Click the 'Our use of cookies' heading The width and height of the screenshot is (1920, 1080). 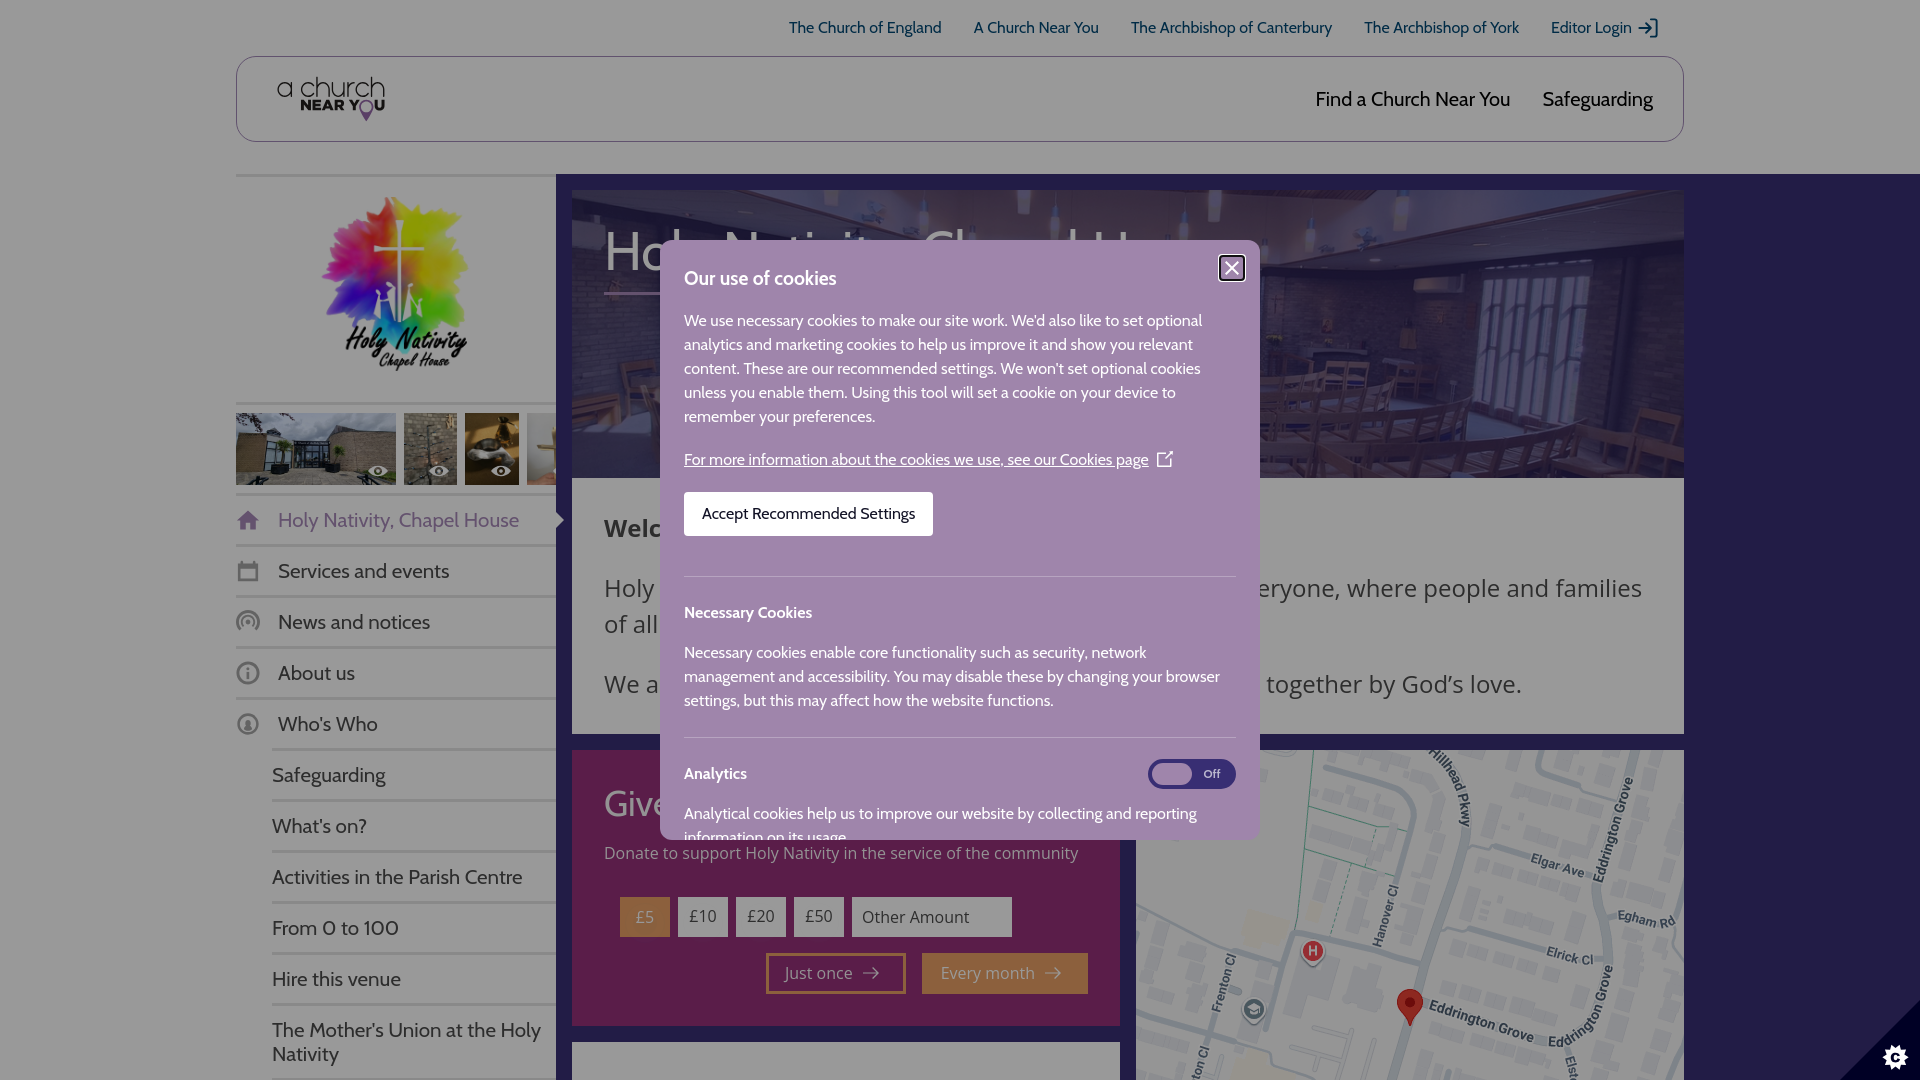[760, 279]
